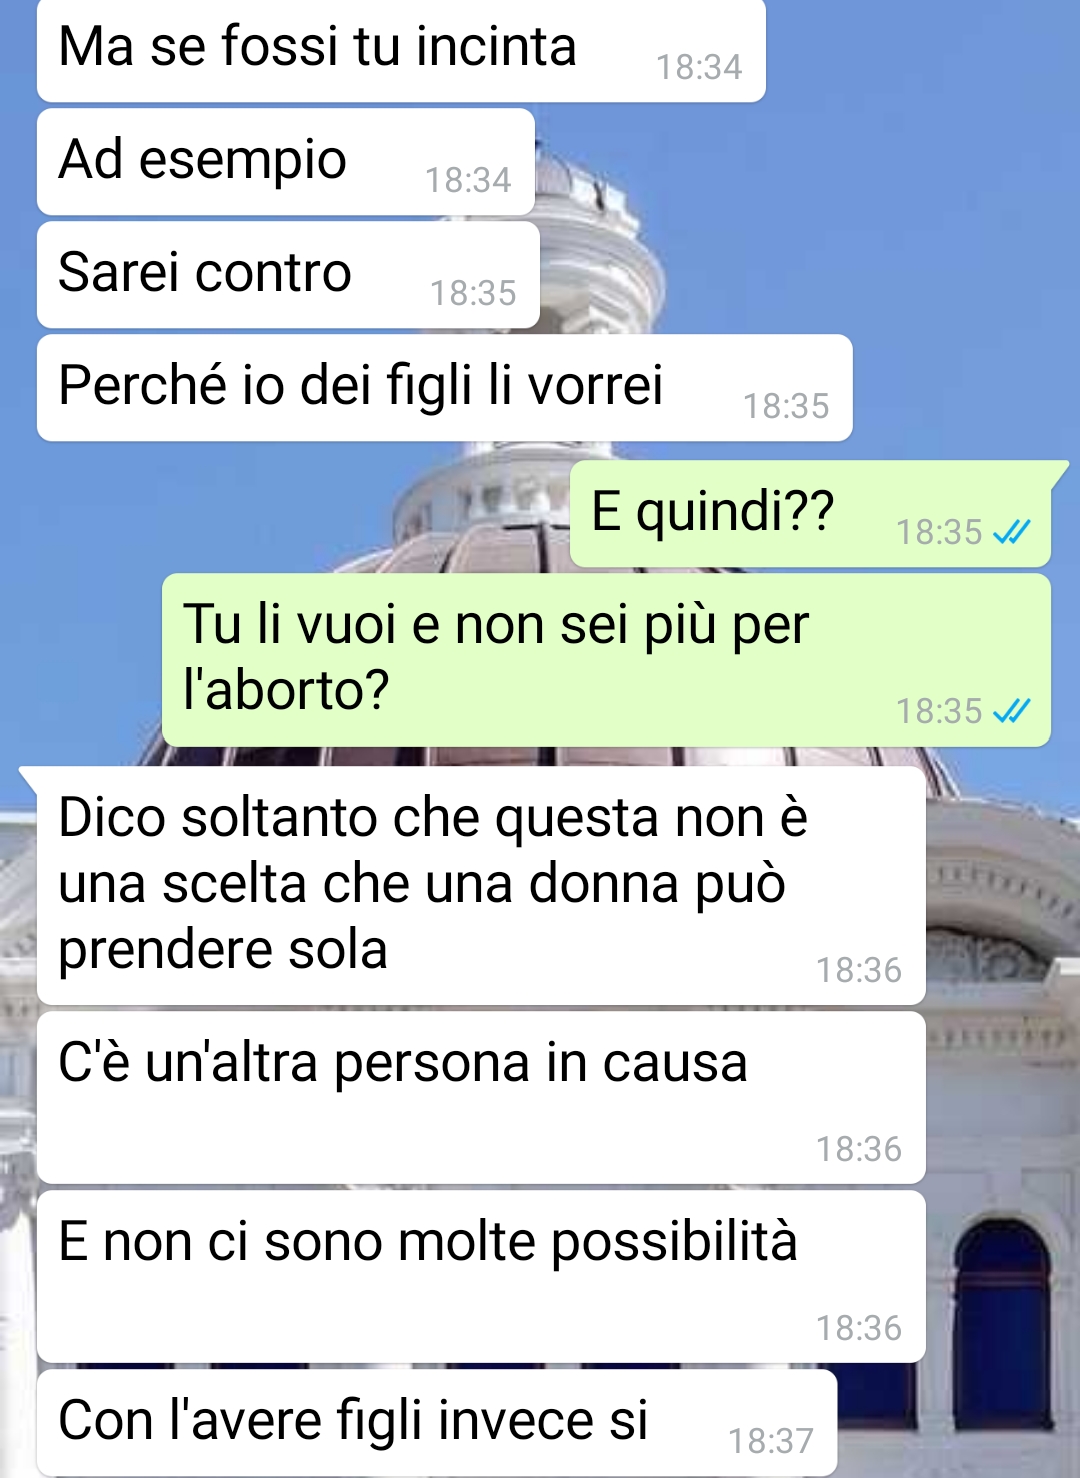Tap the green 'E quindi??' sent message
The height and width of the screenshot is (1478, 1080).
[810, 514]
